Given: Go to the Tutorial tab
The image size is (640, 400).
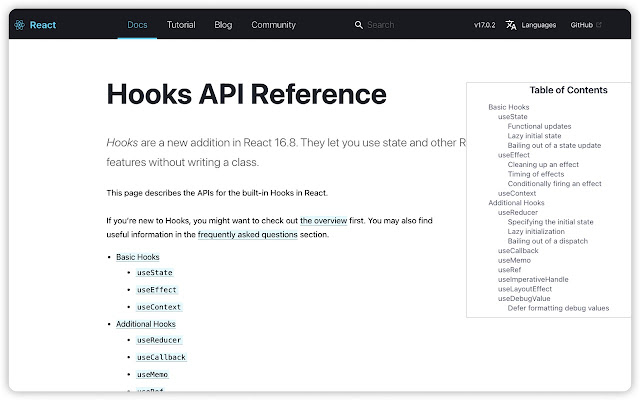Looking at the screenshot, I should click(181, 25).
